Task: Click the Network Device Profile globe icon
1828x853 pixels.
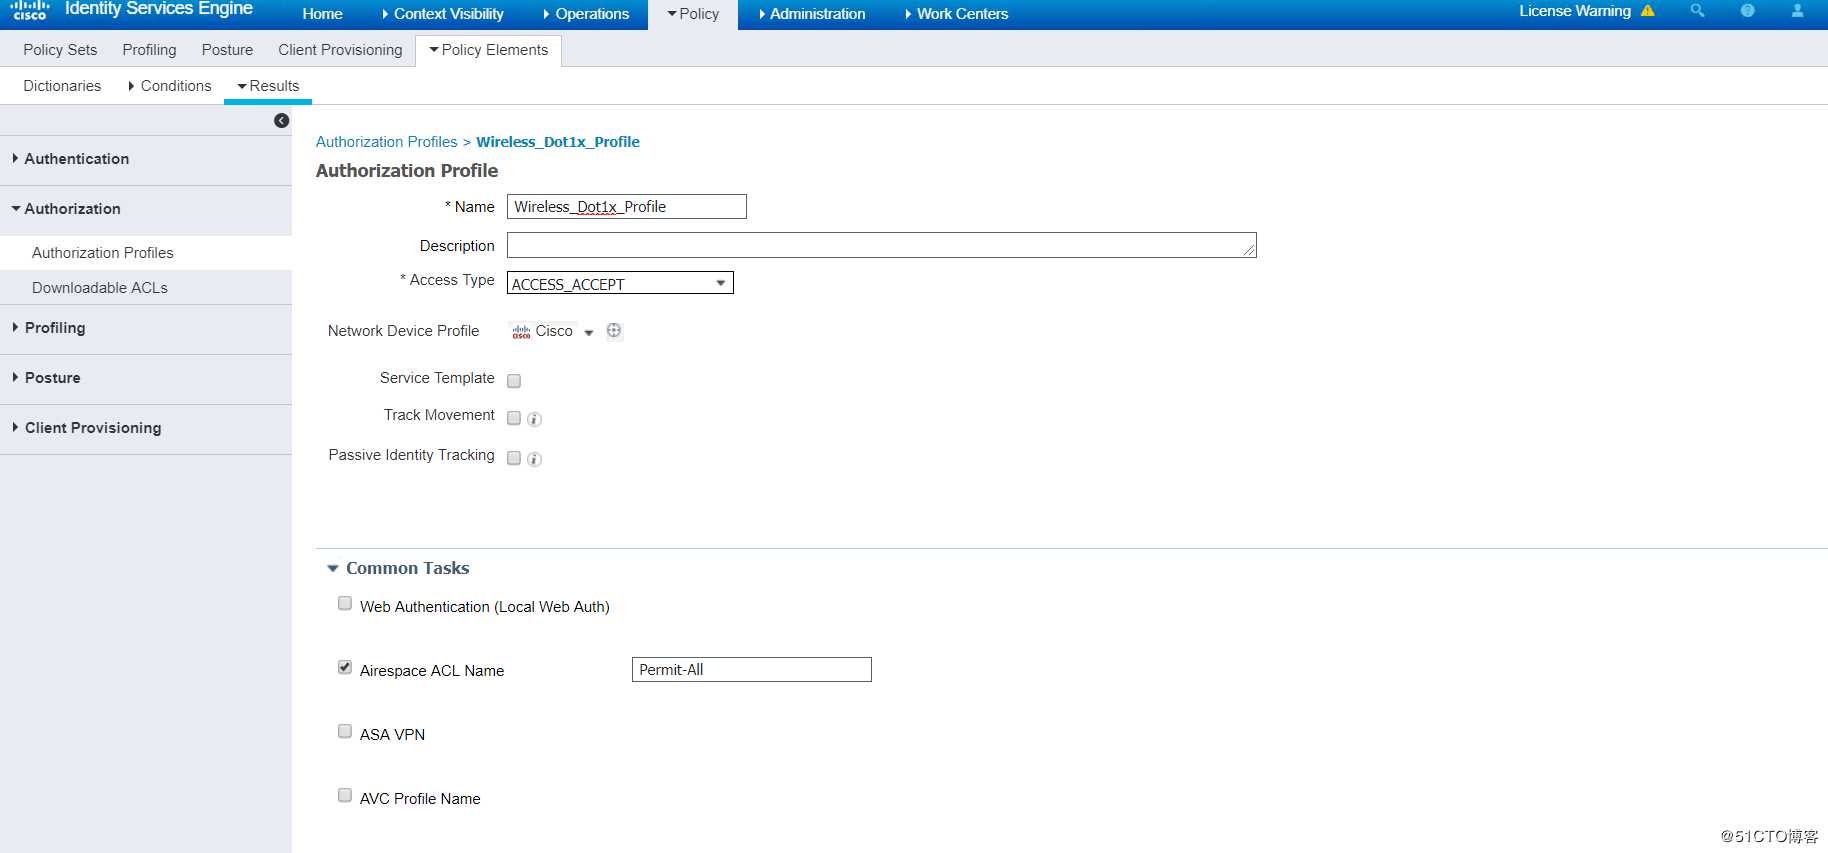Action: tap(614, 330)
